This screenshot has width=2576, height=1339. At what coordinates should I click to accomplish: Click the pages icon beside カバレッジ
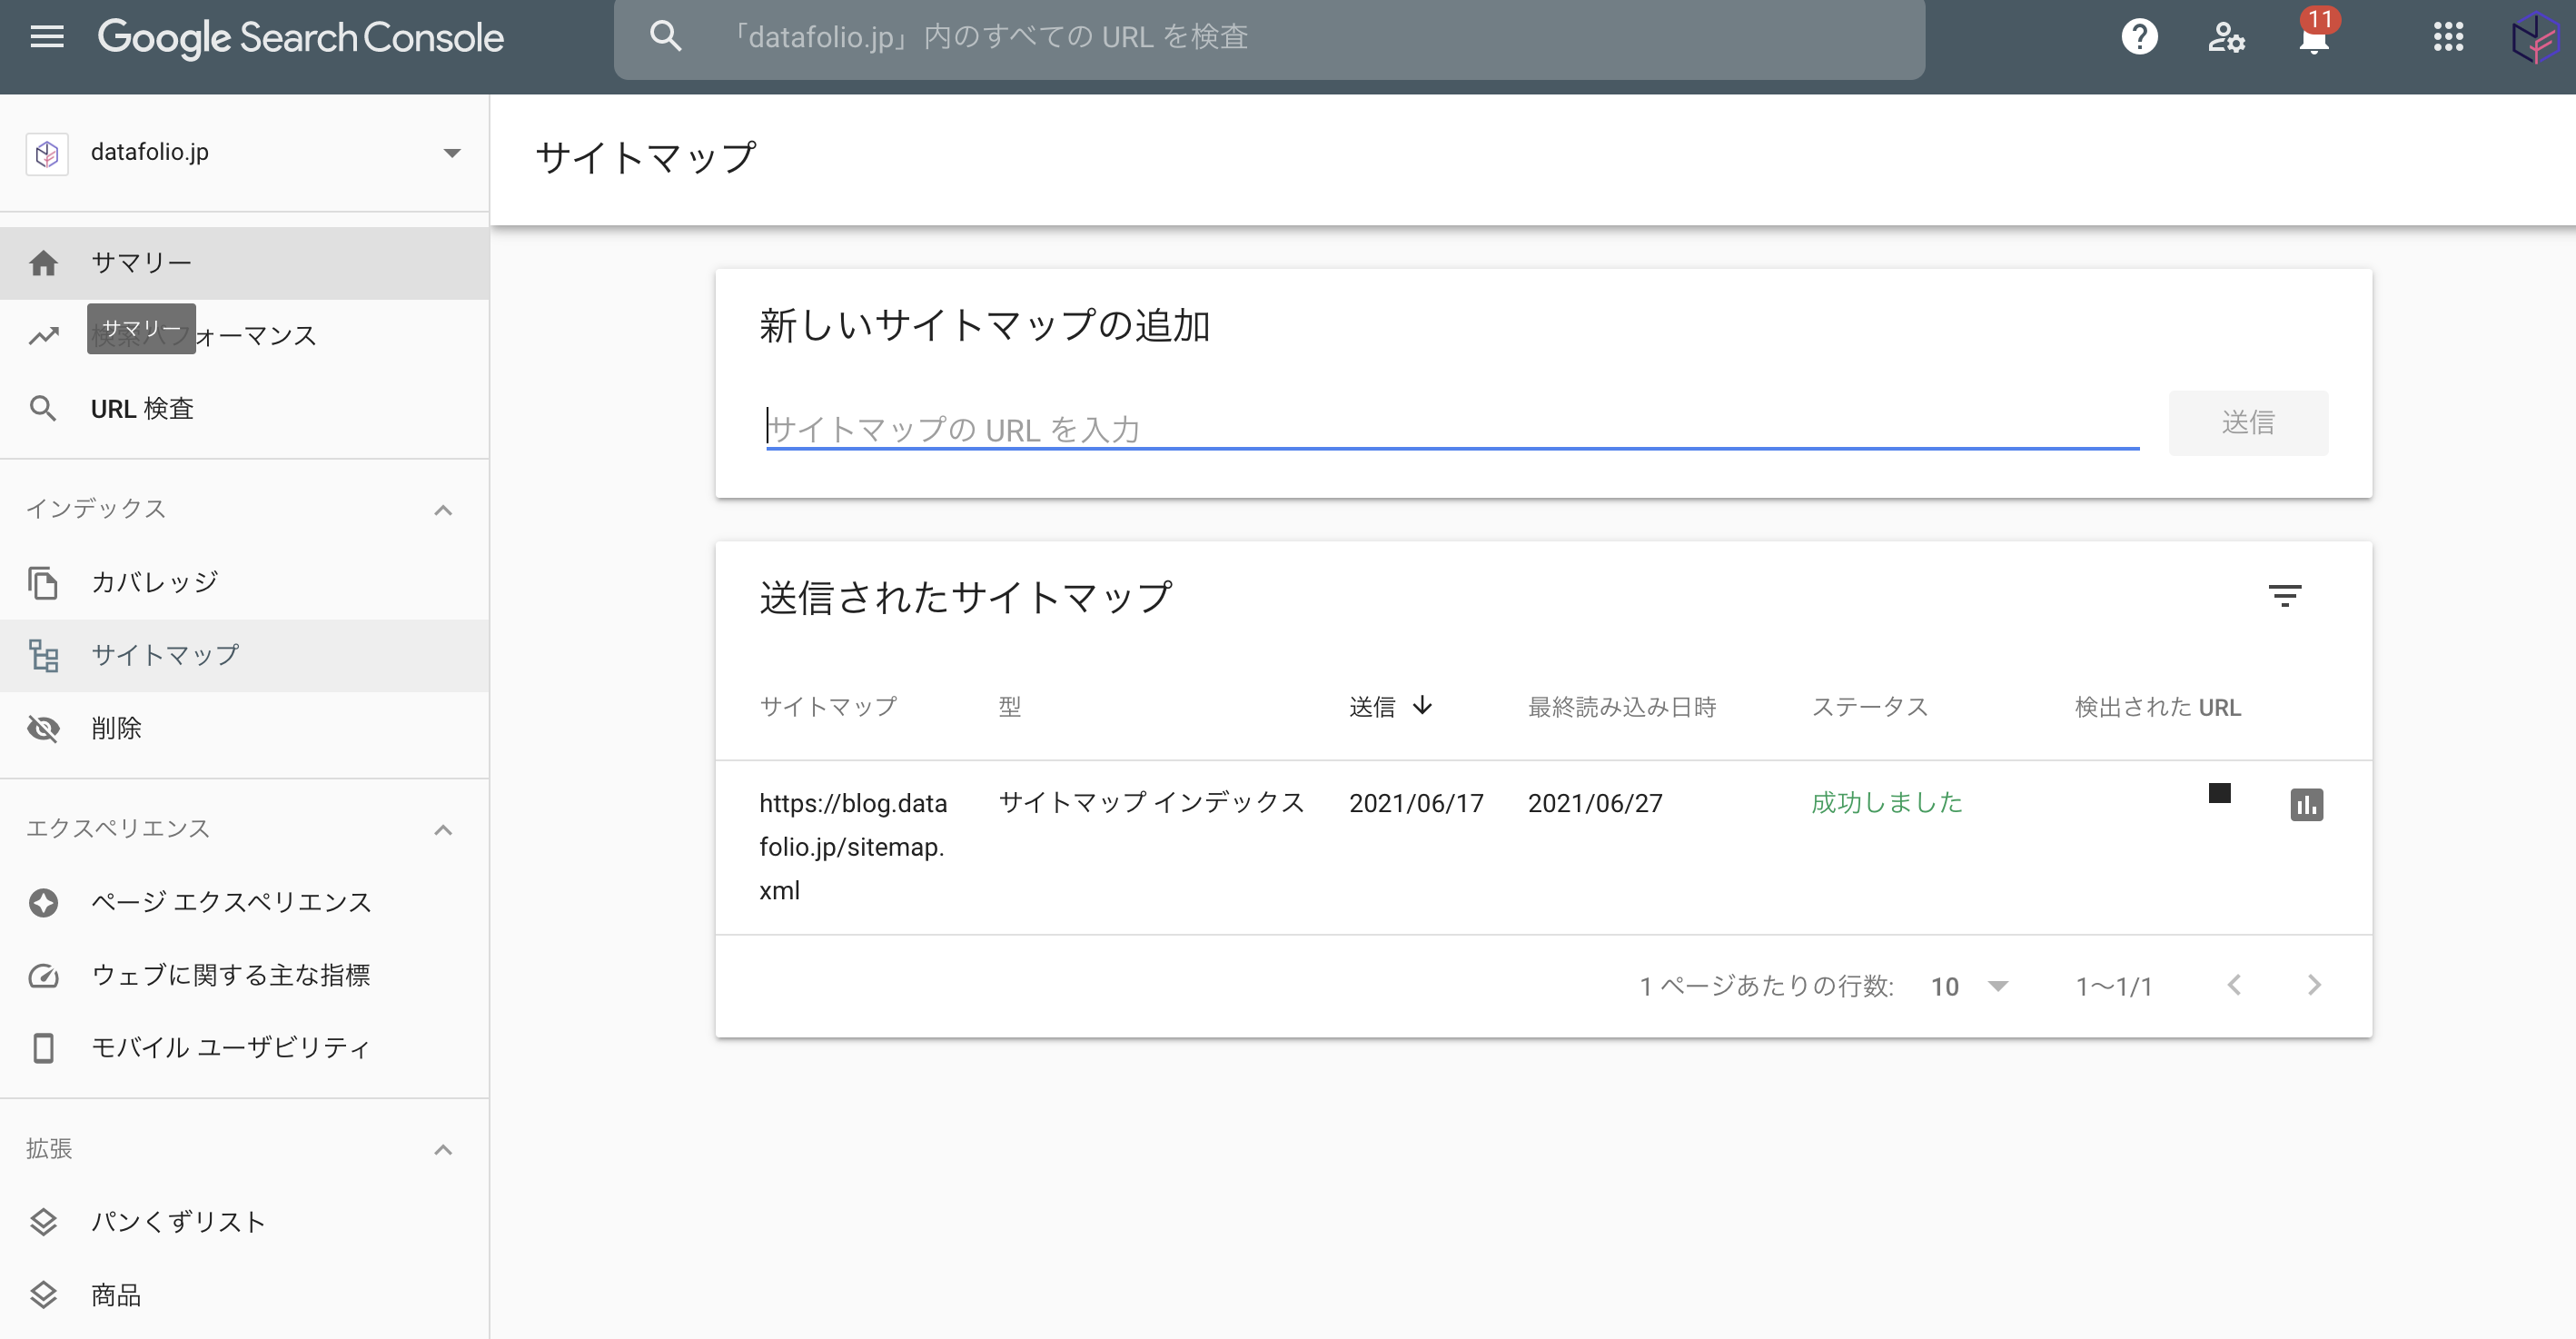[x=43, y=582]
